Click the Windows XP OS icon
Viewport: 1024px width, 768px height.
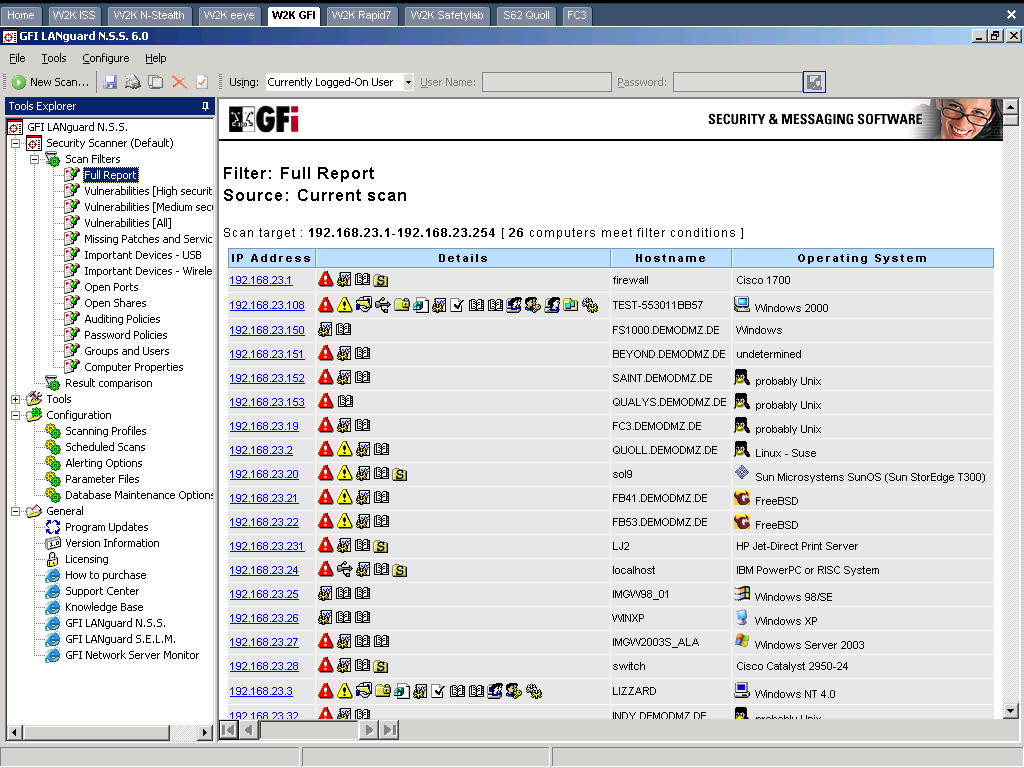pyautogui.click(x=741, y=617)
